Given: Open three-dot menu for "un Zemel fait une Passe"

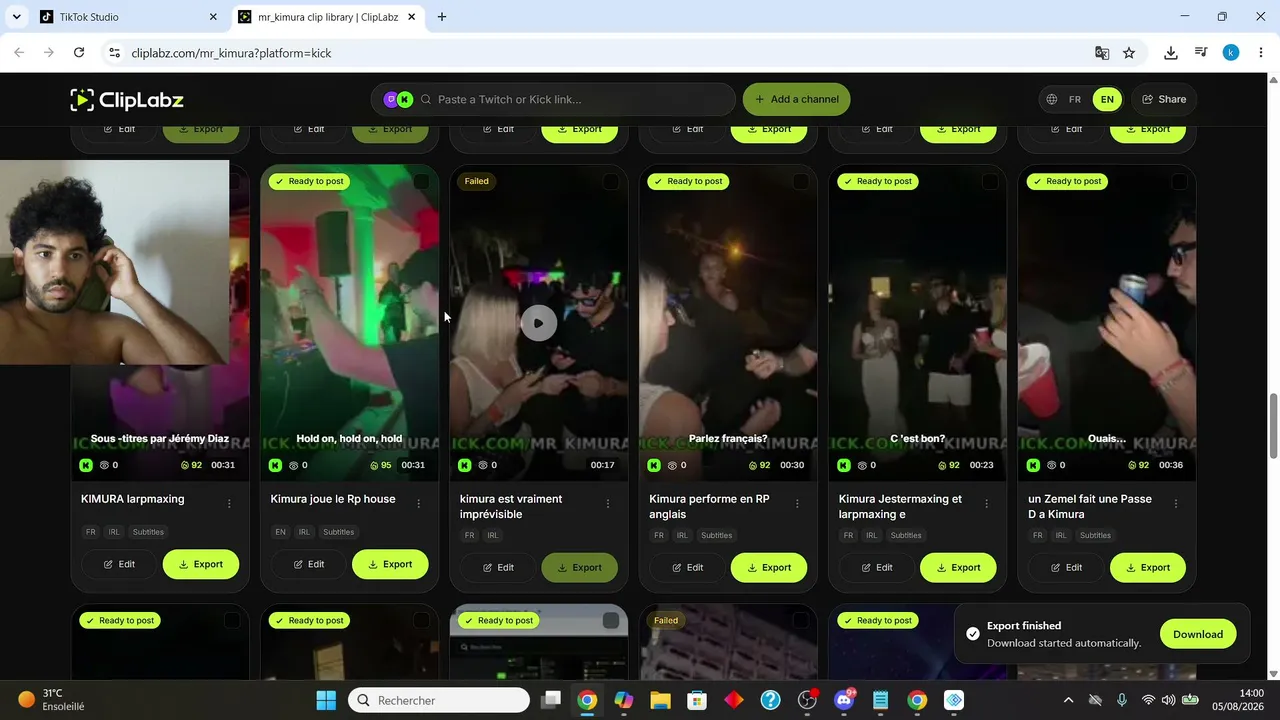Looking at the screenshot, I should 1176,504.
